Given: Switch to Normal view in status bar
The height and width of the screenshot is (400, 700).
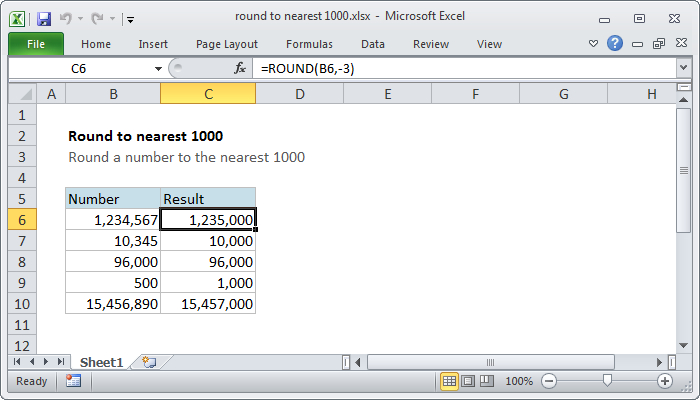Looking at the screenshot, I should tap(450, 381).
